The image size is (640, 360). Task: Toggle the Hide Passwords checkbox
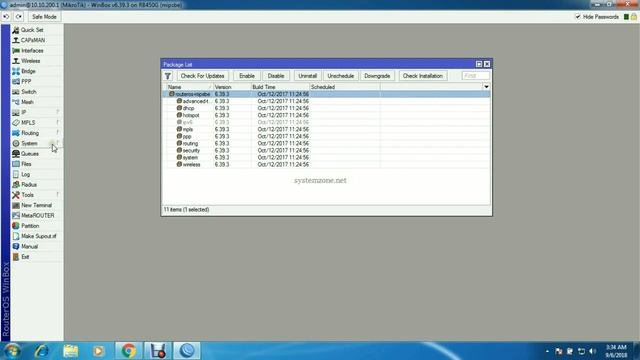tap(578, 17)
